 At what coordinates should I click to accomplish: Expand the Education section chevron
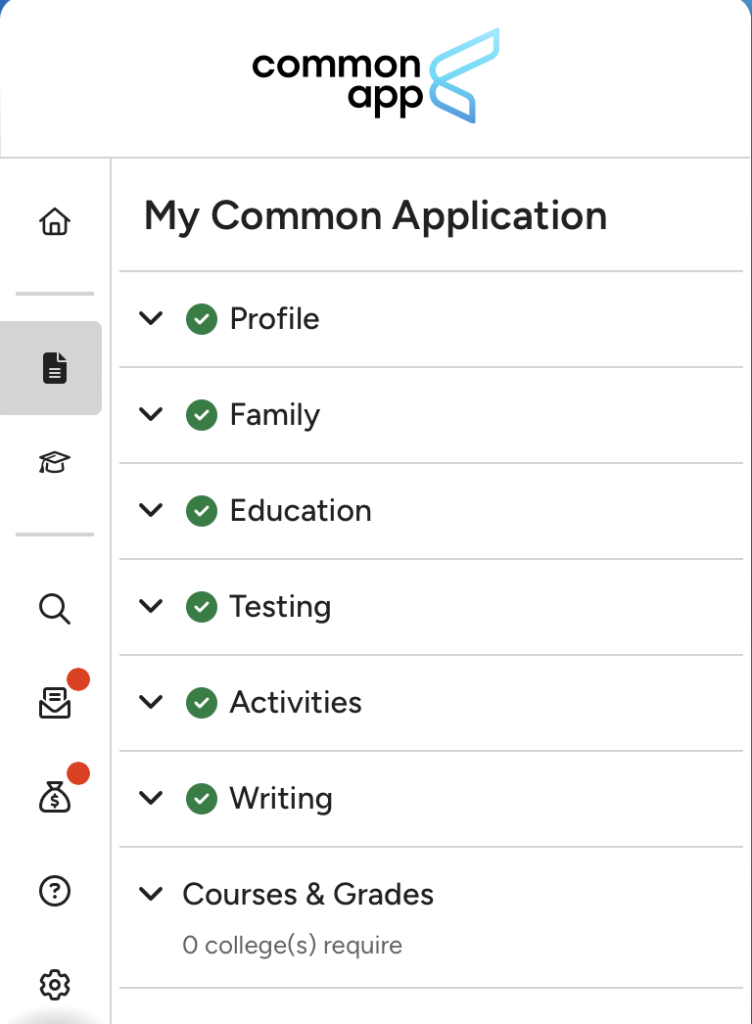tap(151, 511)
